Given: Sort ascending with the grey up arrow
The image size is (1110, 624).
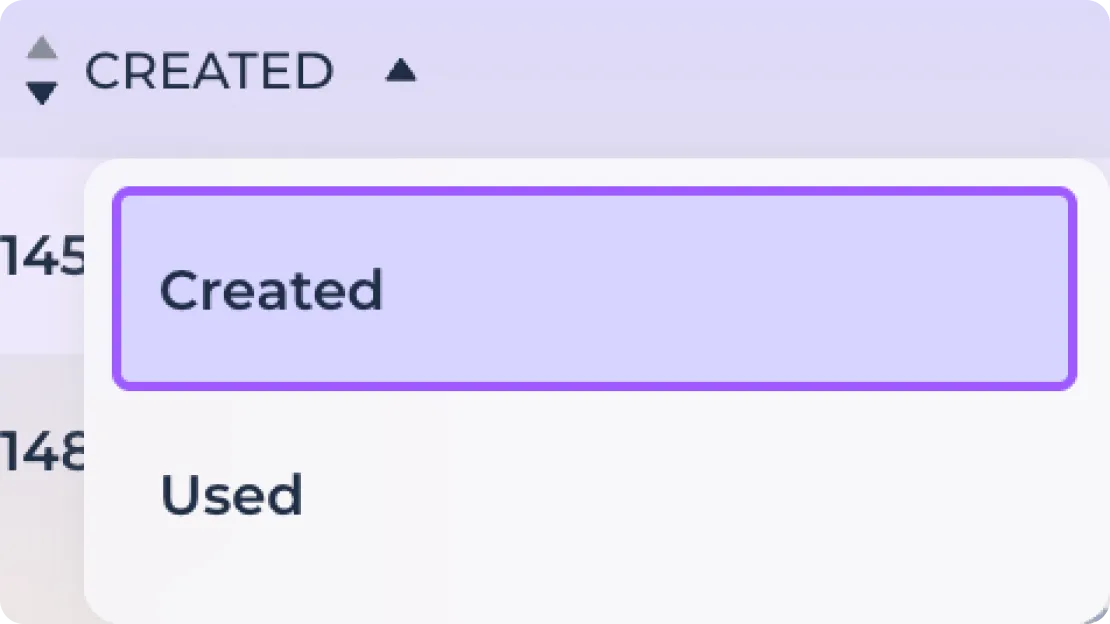Looking at the screenshot, I should (42, 48).
